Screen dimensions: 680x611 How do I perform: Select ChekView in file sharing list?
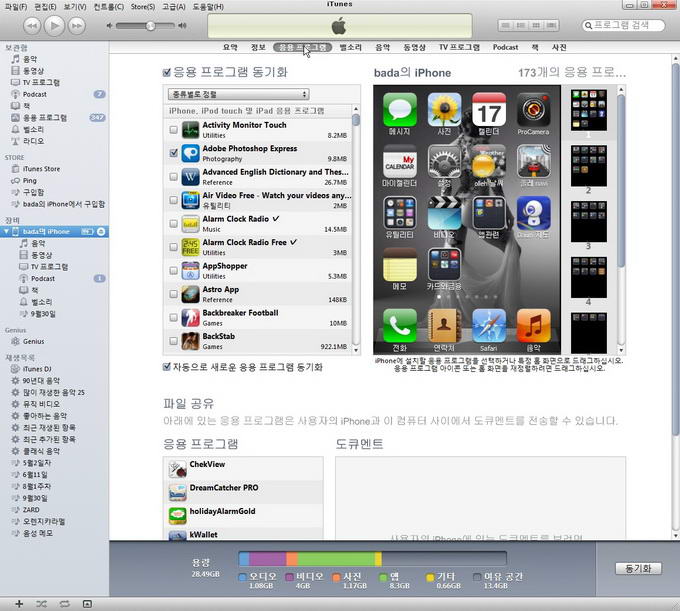tap(243, 468)
